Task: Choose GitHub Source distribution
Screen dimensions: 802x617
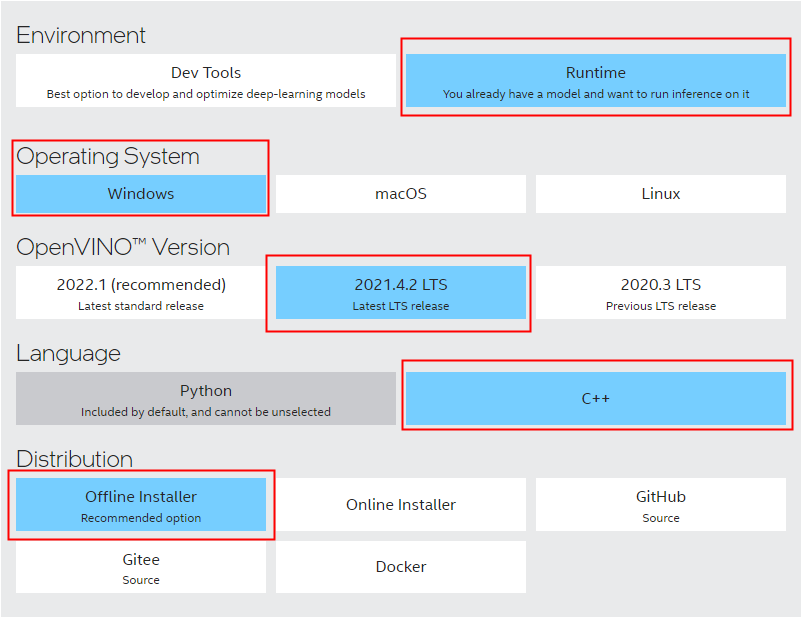Action: click(661, 504)
